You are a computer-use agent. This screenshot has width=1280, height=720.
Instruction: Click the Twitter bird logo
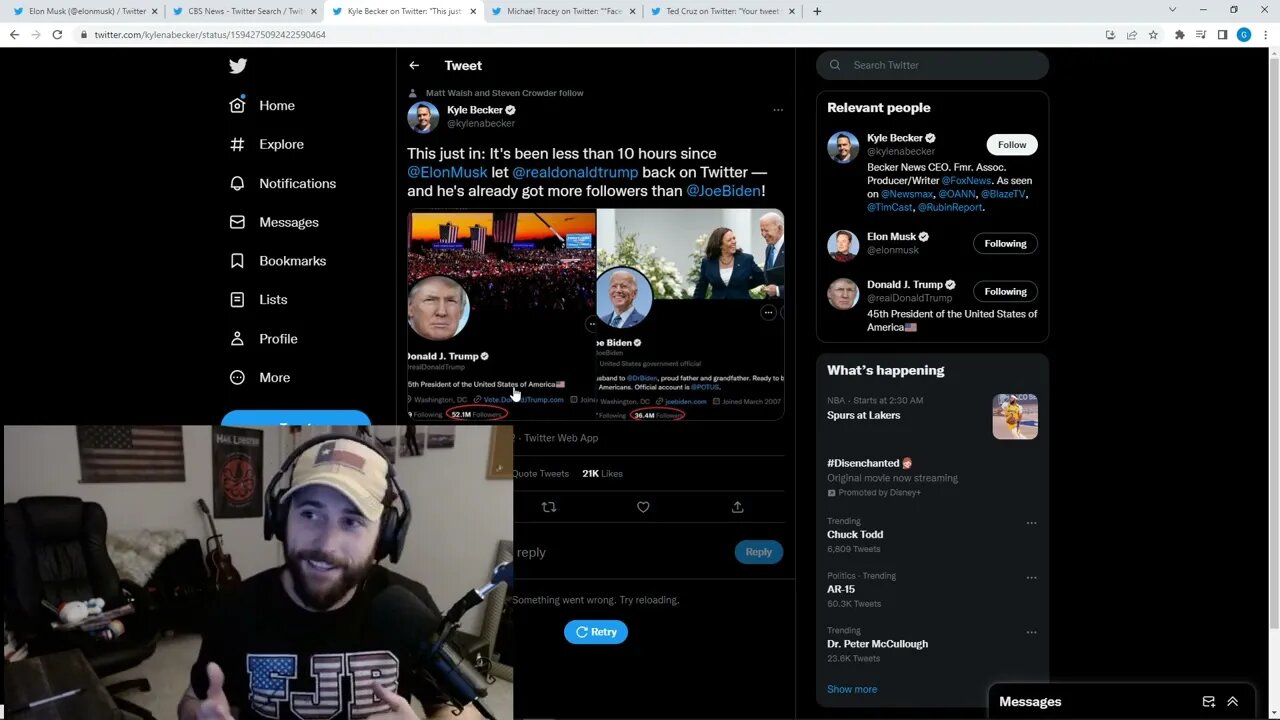(237, 66)
